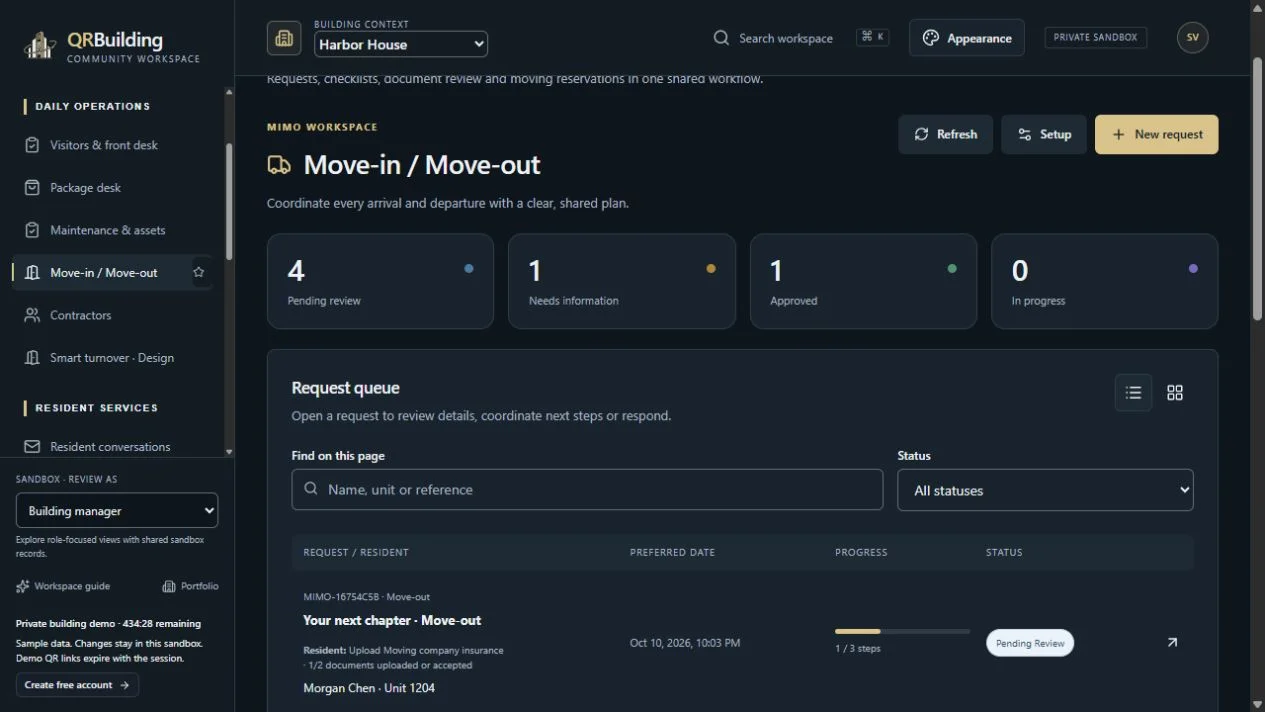Image resolution: width=1265 pixels, height=712 pixels.
Task: Toggle favorite star on Move-in / Move-out
Action: (x=199, y=272)
